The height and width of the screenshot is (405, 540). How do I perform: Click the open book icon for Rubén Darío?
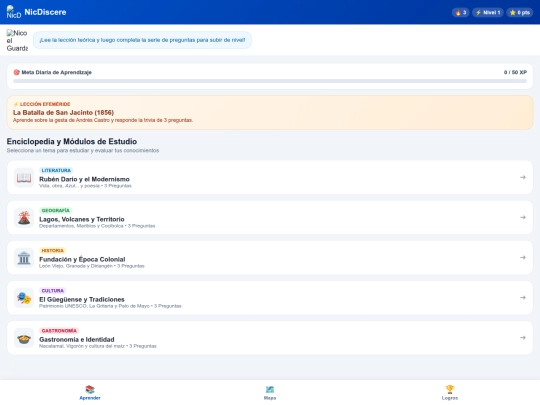[24, 178]
